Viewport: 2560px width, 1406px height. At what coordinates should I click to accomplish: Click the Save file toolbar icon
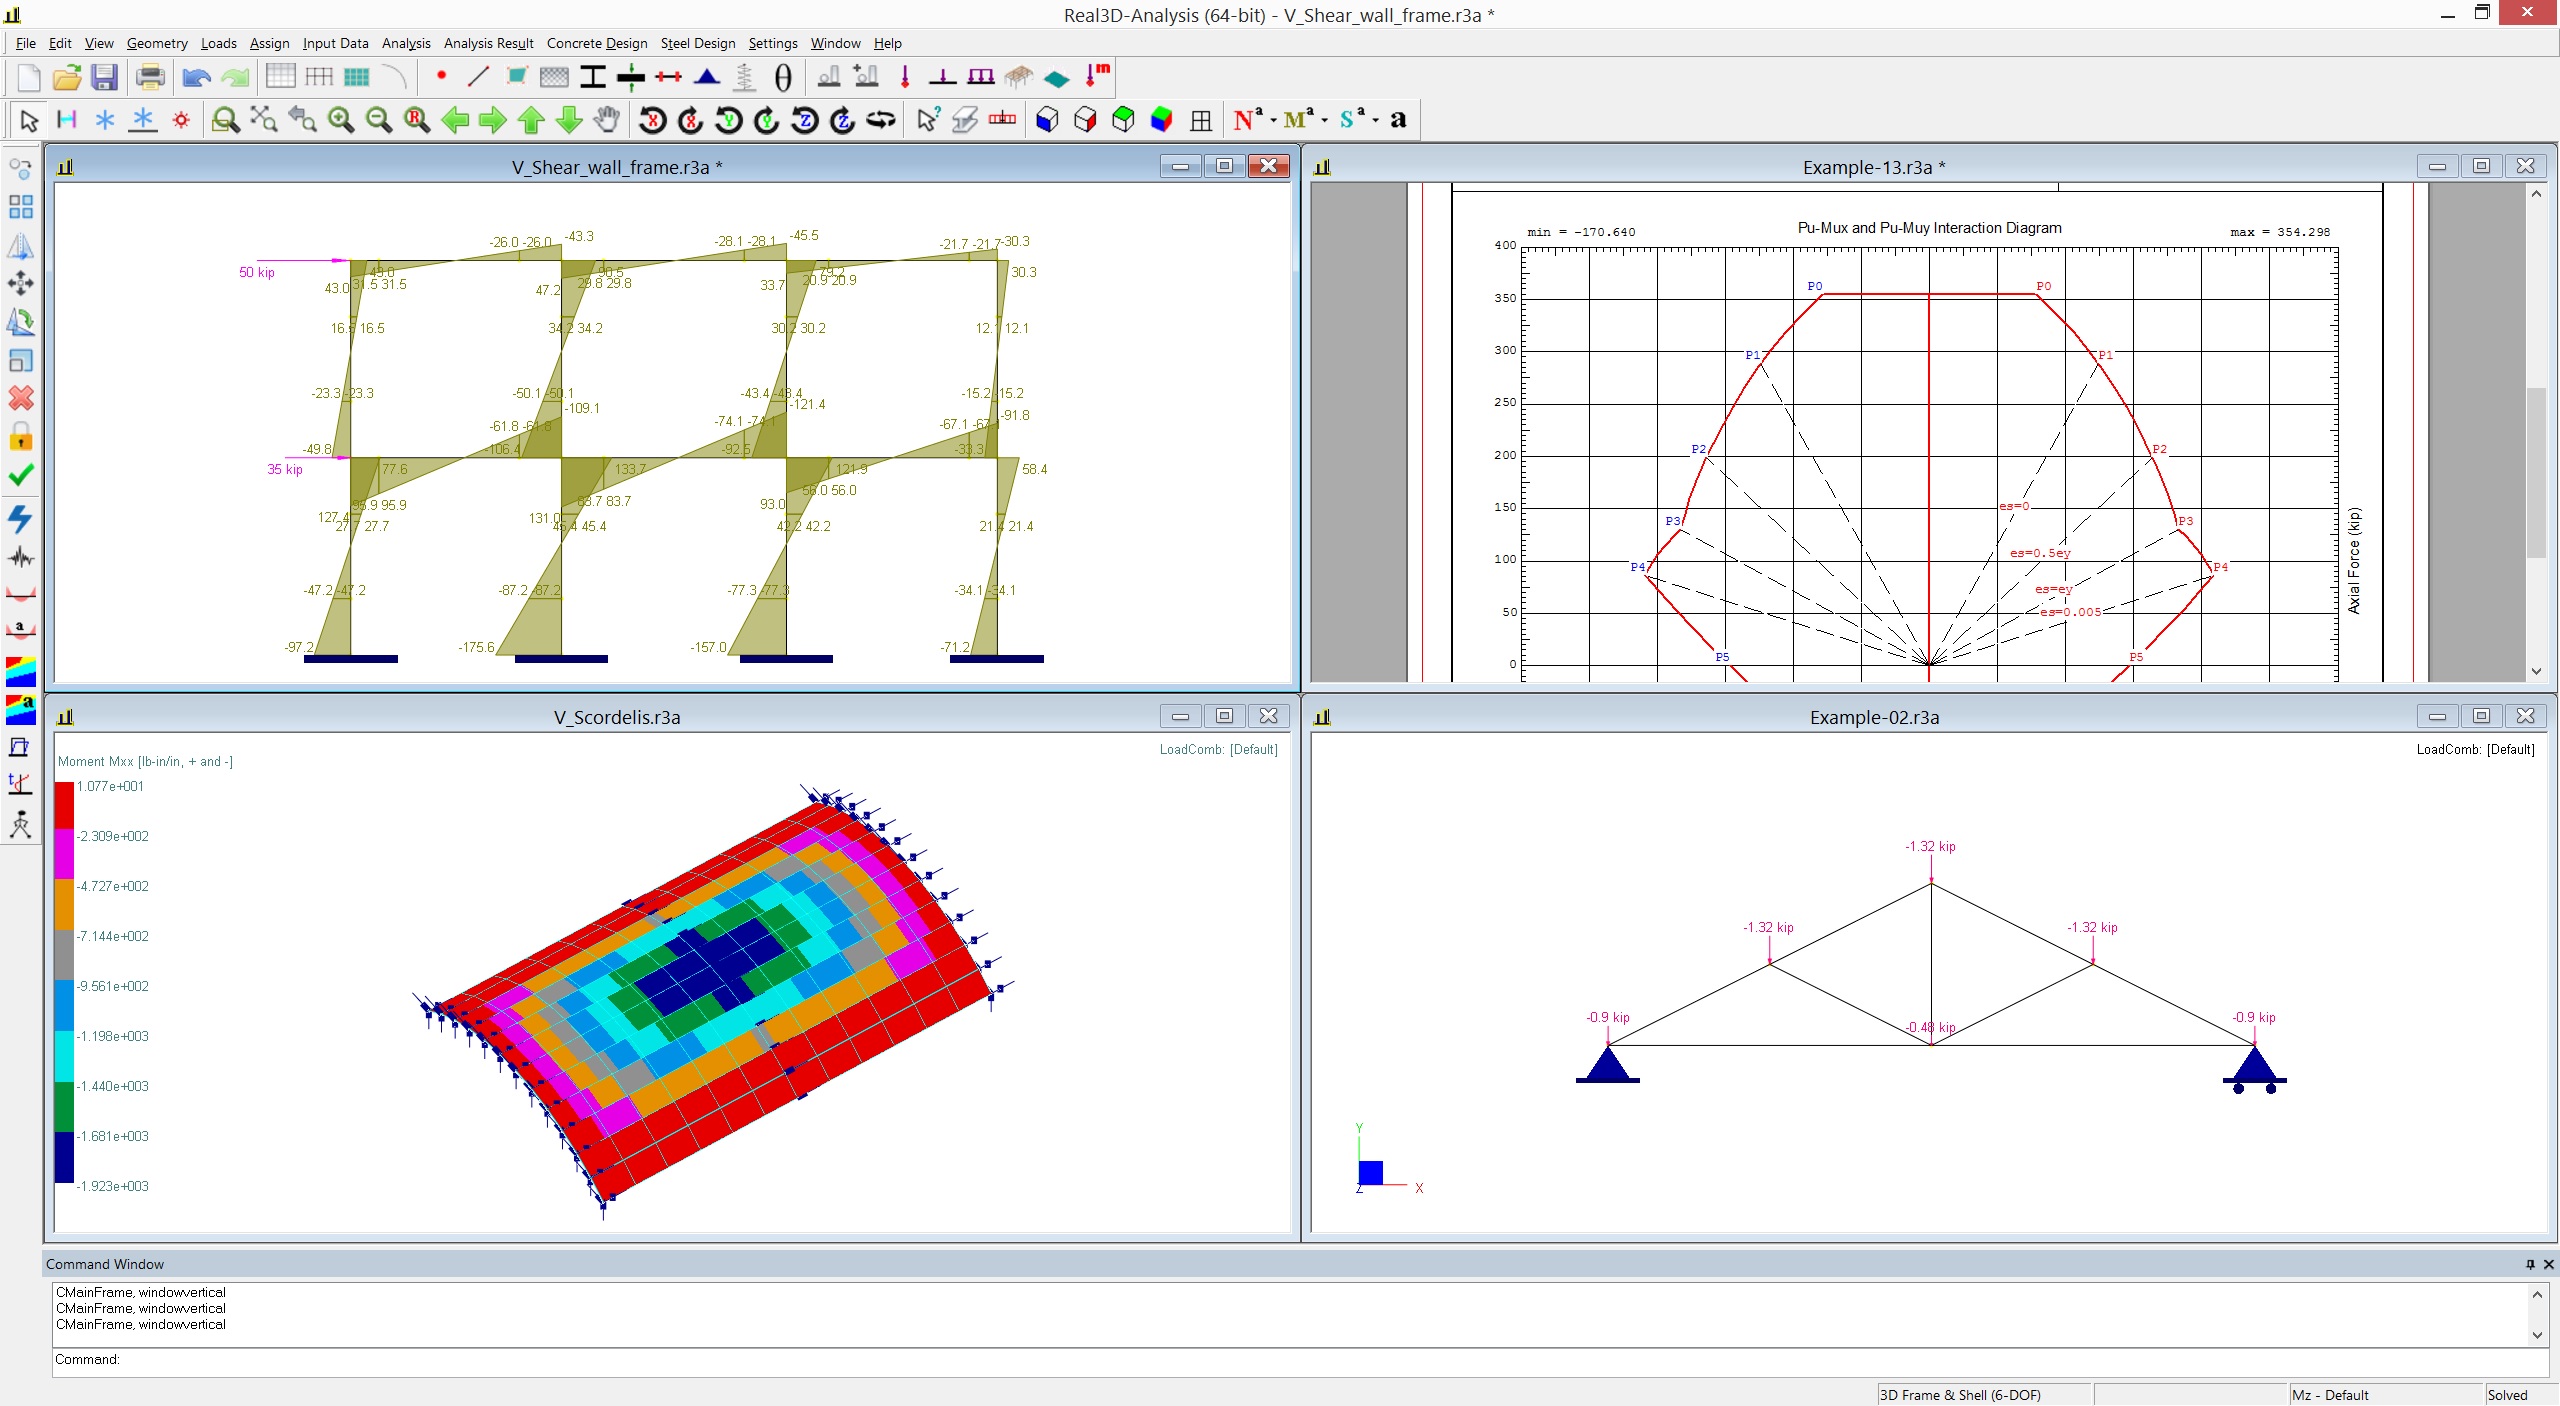104,77
